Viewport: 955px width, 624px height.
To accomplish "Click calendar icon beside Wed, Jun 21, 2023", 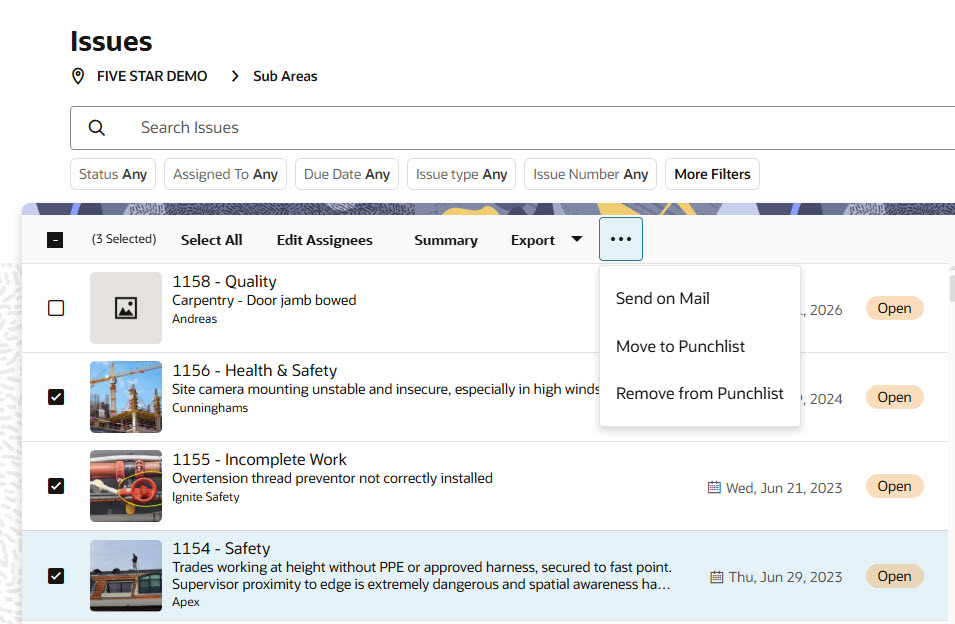I will click(x=714, y=488).
